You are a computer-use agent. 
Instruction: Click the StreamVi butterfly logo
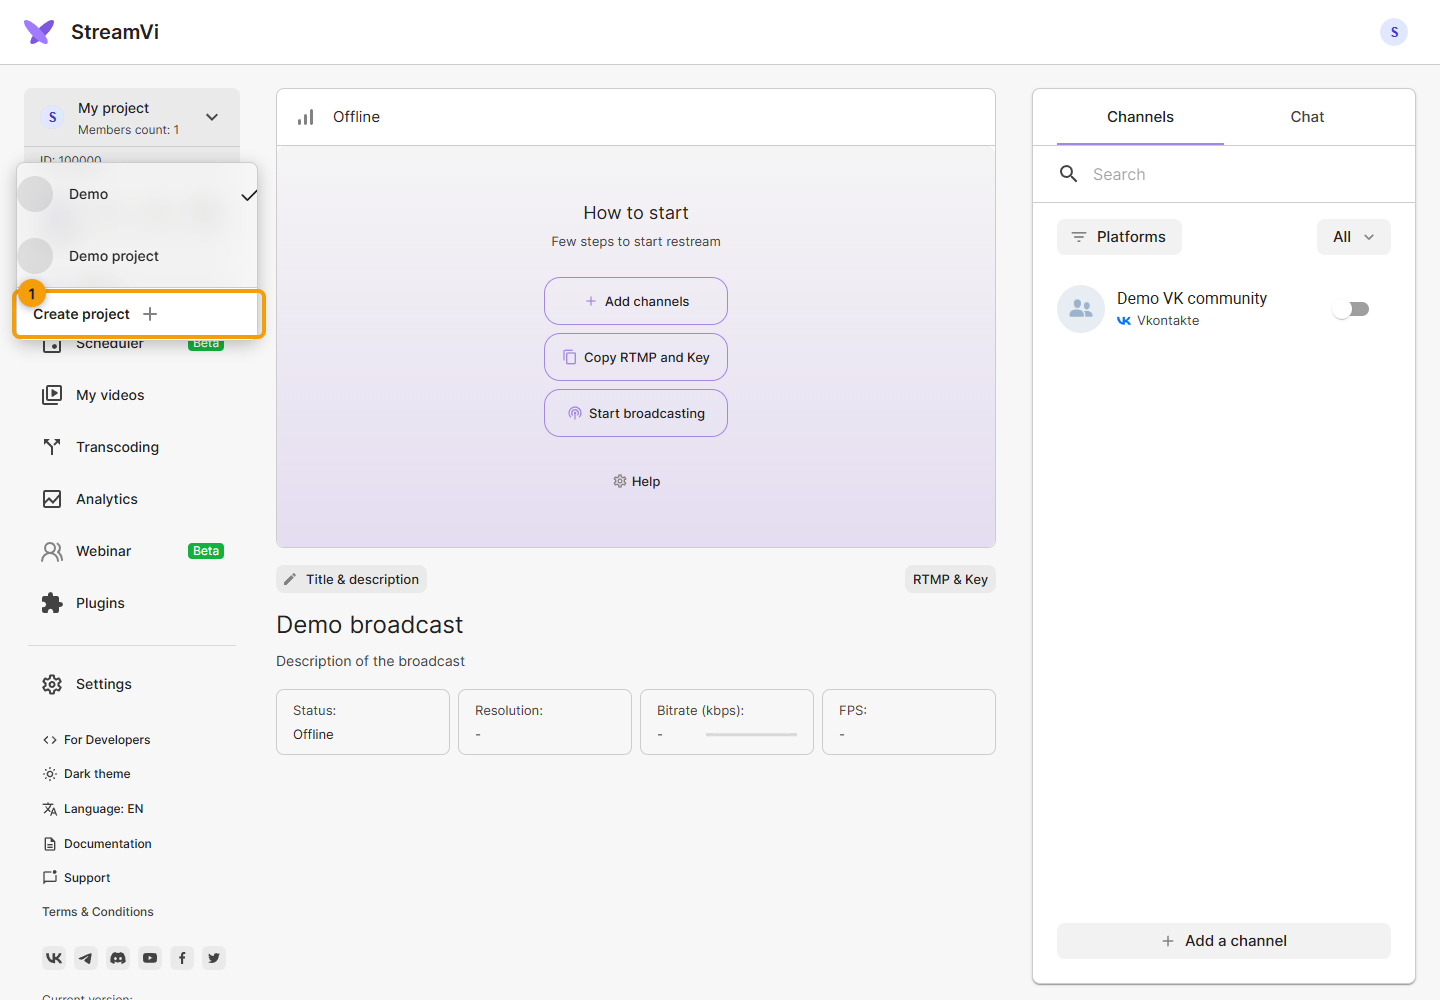pyautogui.click(x=39, y=32)
